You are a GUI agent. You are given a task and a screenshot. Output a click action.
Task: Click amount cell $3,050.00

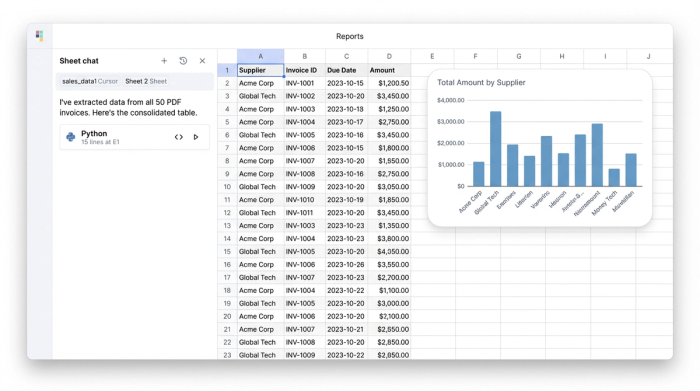pyautogui.click(x=389, y=187)
